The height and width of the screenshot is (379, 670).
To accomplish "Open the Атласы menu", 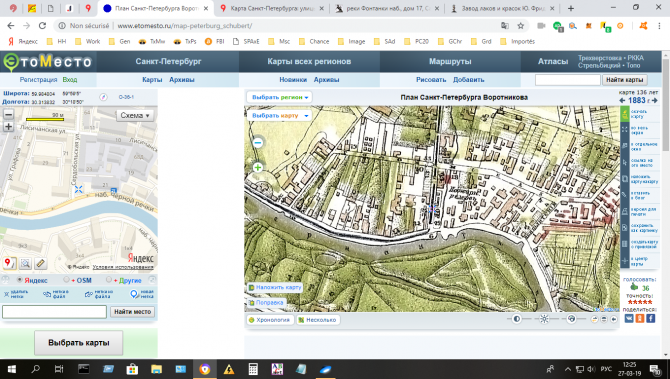I will point(553,62).
